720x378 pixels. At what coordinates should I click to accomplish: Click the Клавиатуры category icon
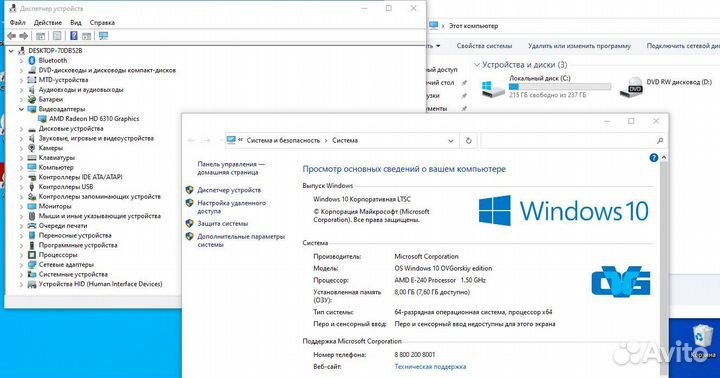(32, 158)
